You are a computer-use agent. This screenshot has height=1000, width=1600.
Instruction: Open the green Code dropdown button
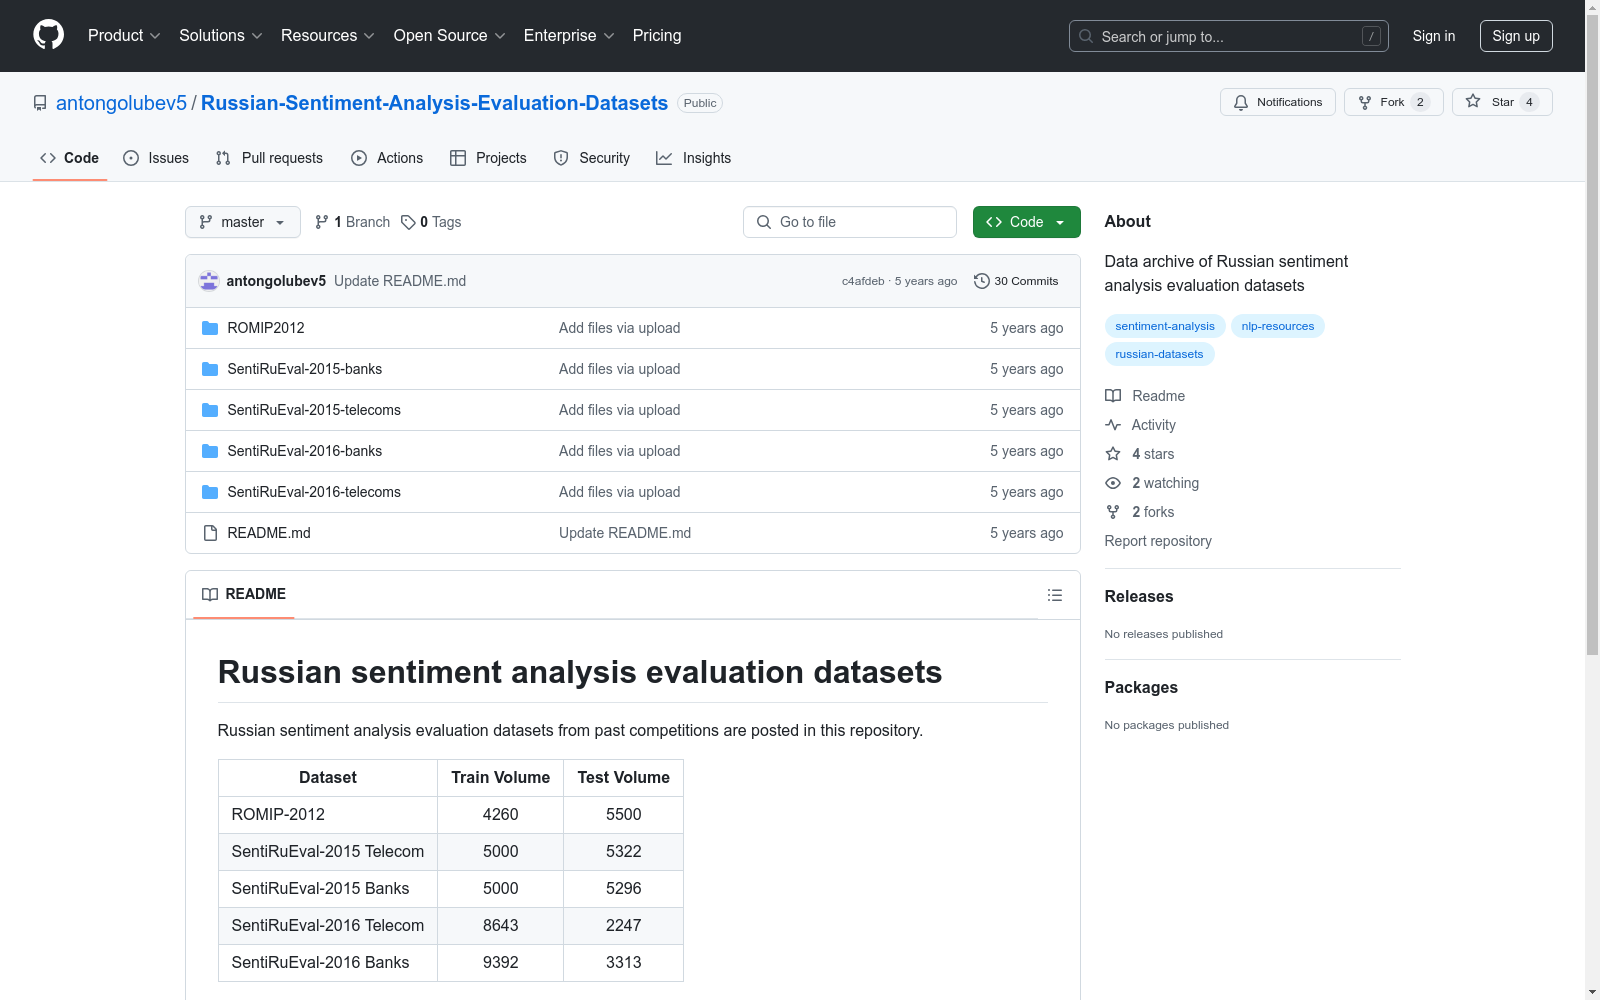1026,222
